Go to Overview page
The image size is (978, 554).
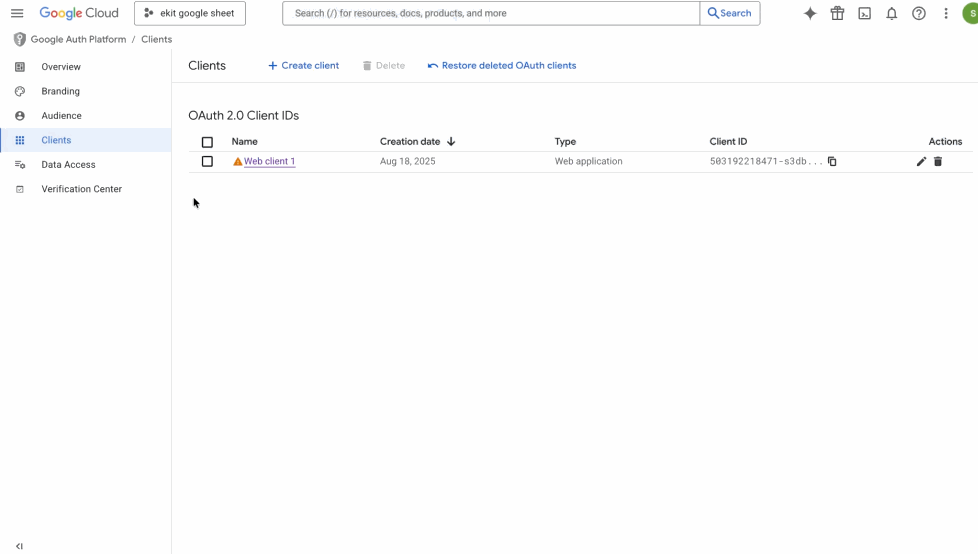pyautogui.click(x=61, y=67)
